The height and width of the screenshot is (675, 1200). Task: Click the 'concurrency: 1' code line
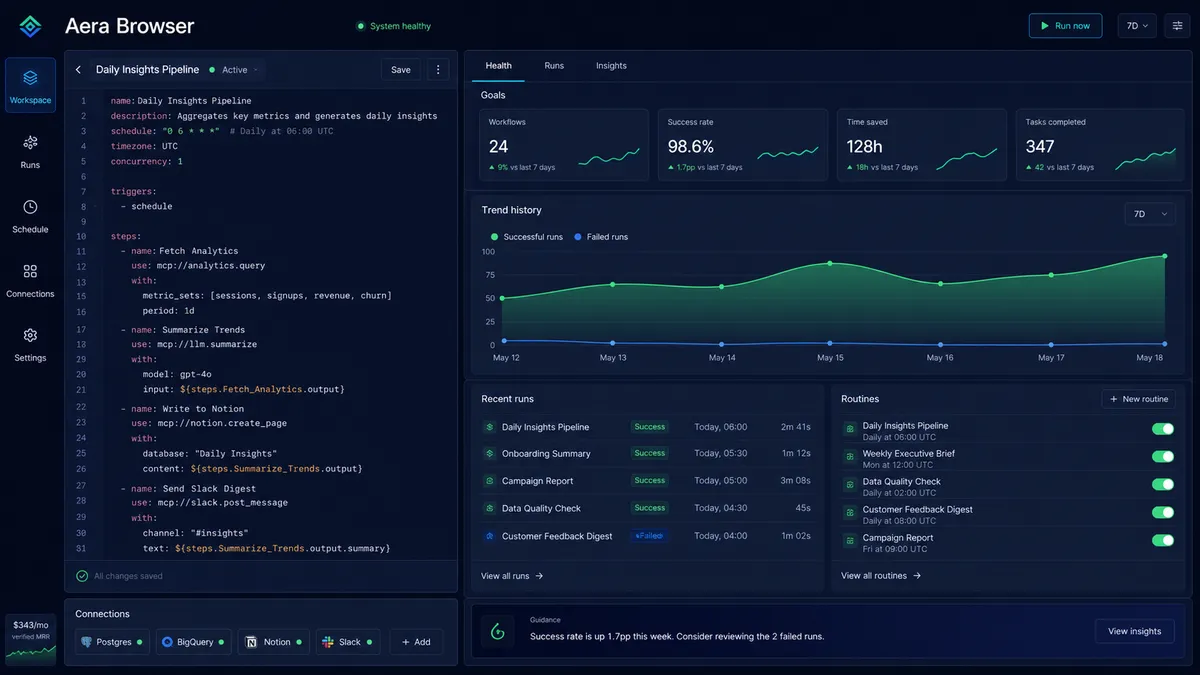[147, 161]
